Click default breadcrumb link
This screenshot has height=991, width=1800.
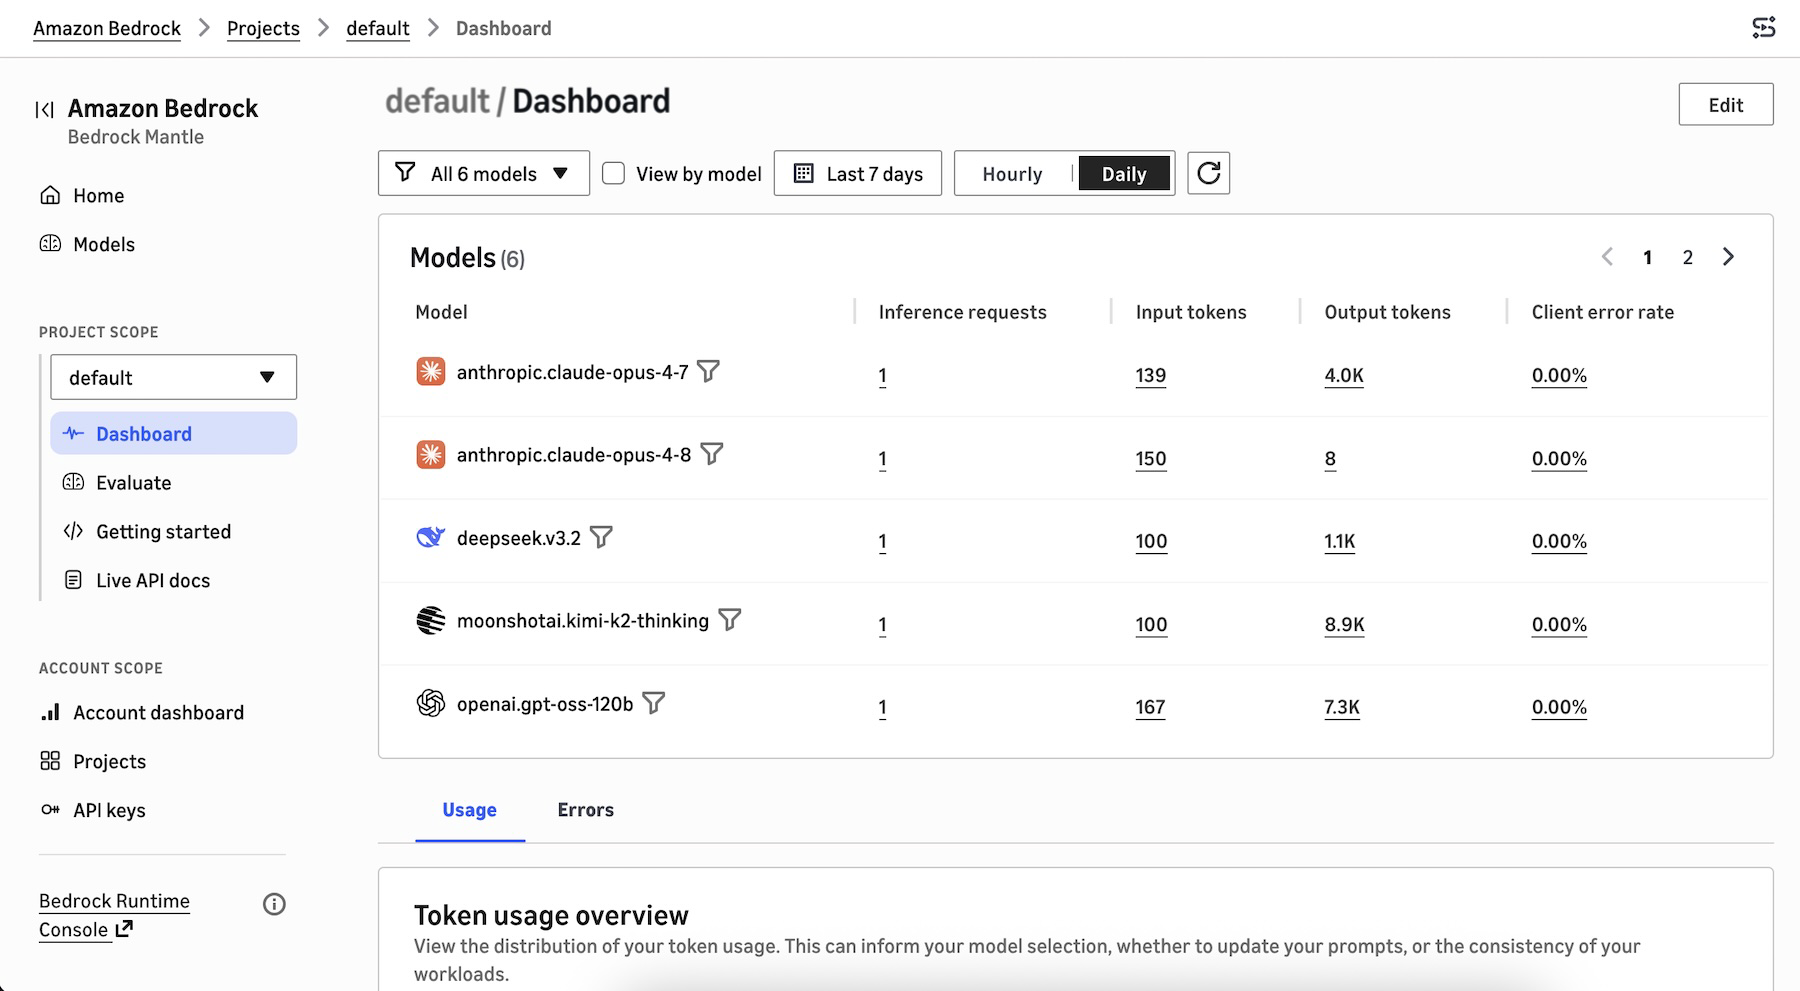point(378,28)
